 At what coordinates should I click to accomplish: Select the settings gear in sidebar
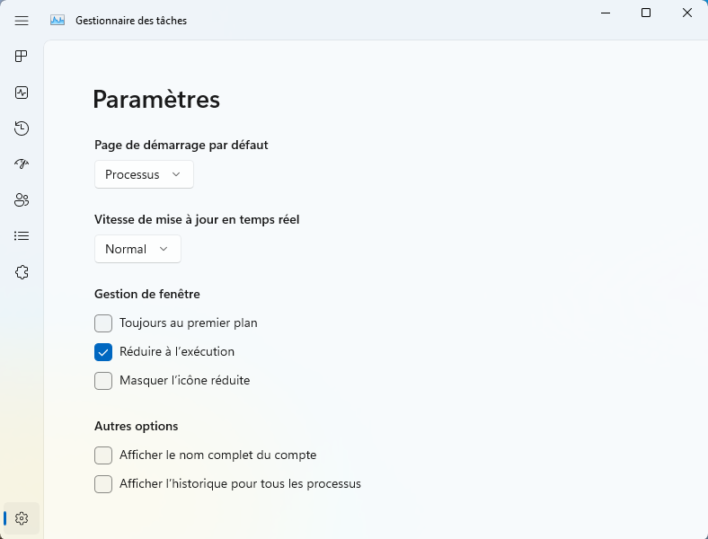coord(22,518)
